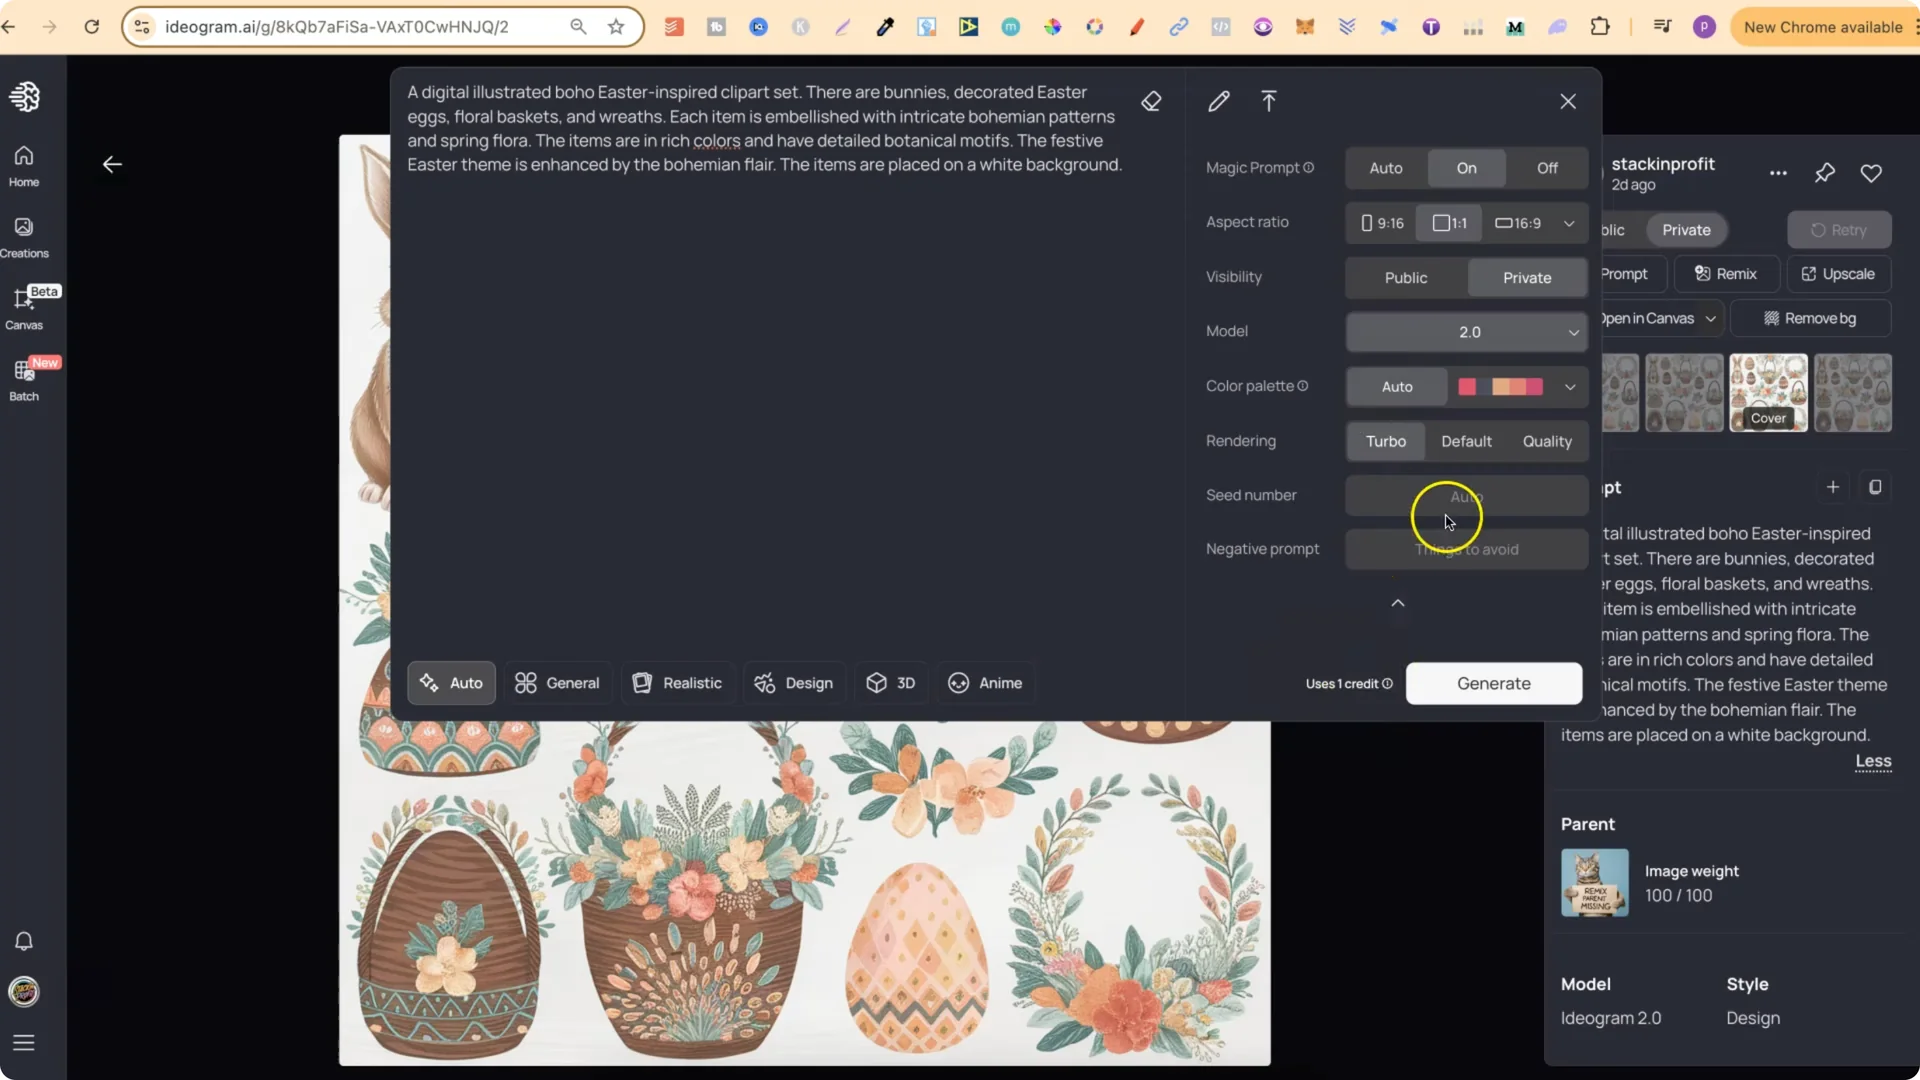
Task: Expand the aspect ratio dropdown
Action: click(x=1569, y=223)
